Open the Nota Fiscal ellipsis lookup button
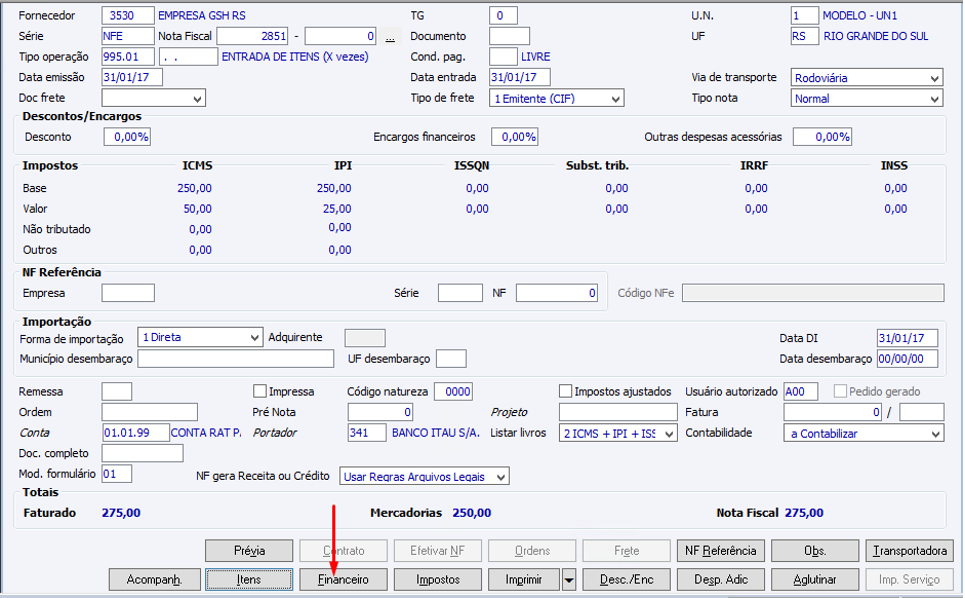The height and width of the screenshot is (598, 965). pyautogui.click(x=390, y=37)
